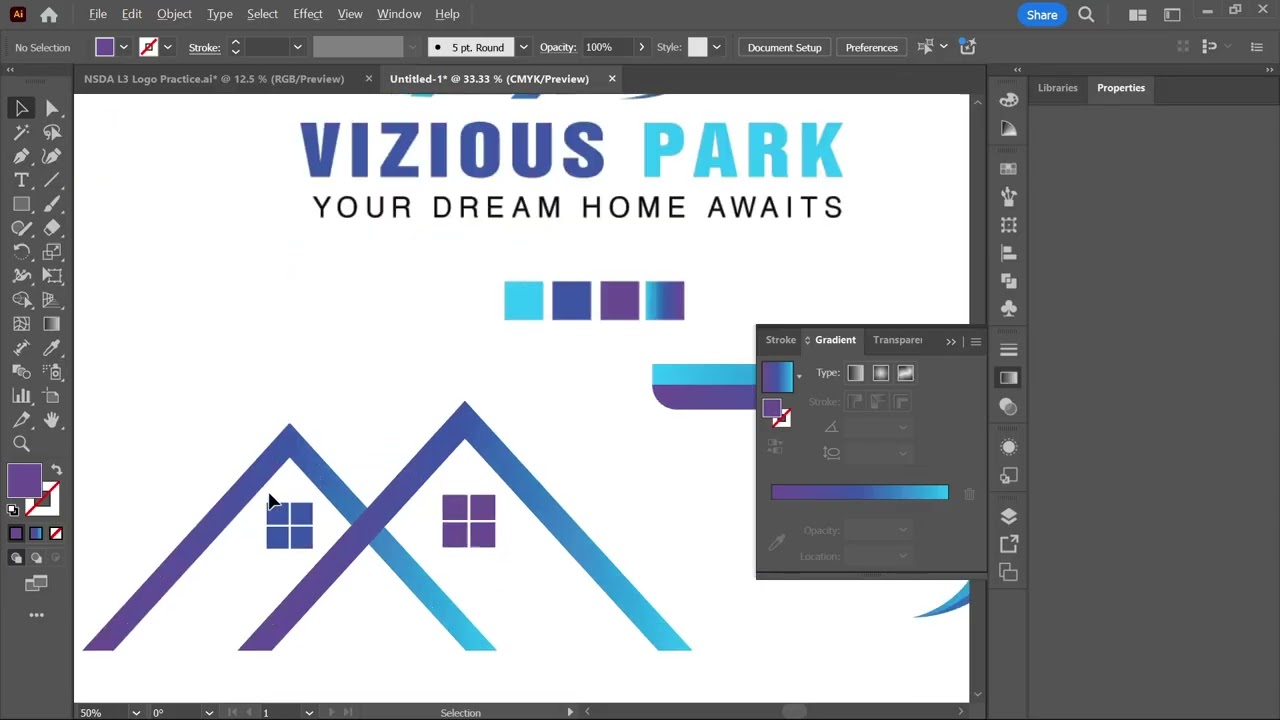Select the Free Transform tool
Screen dimensions: 1280x720
coord(52,276)
